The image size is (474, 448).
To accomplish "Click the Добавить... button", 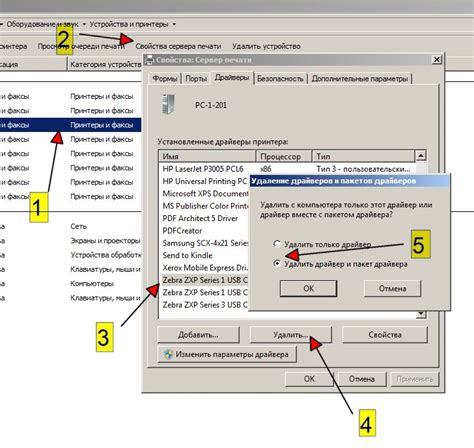I will 198,335.
